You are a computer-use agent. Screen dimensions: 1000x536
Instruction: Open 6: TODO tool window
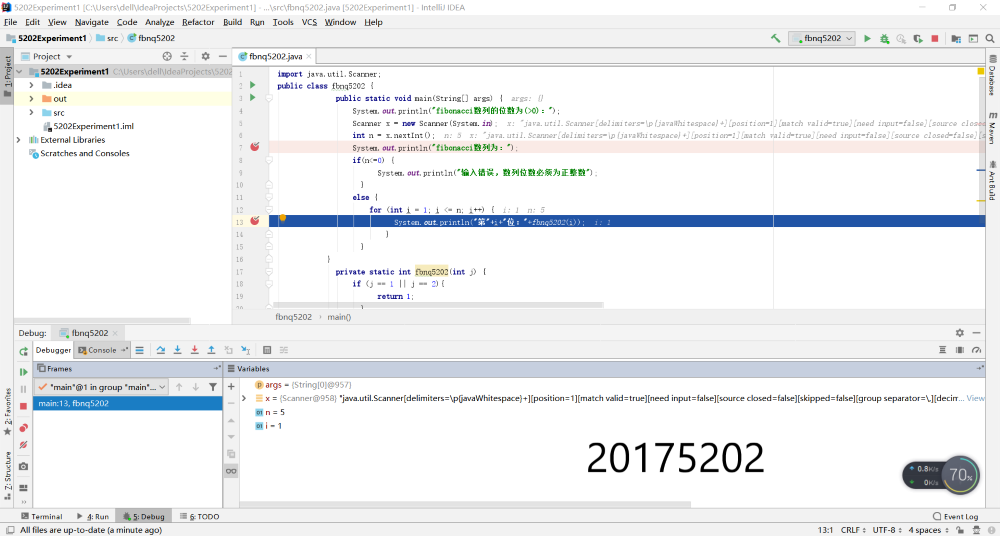[x=200, y=516]
